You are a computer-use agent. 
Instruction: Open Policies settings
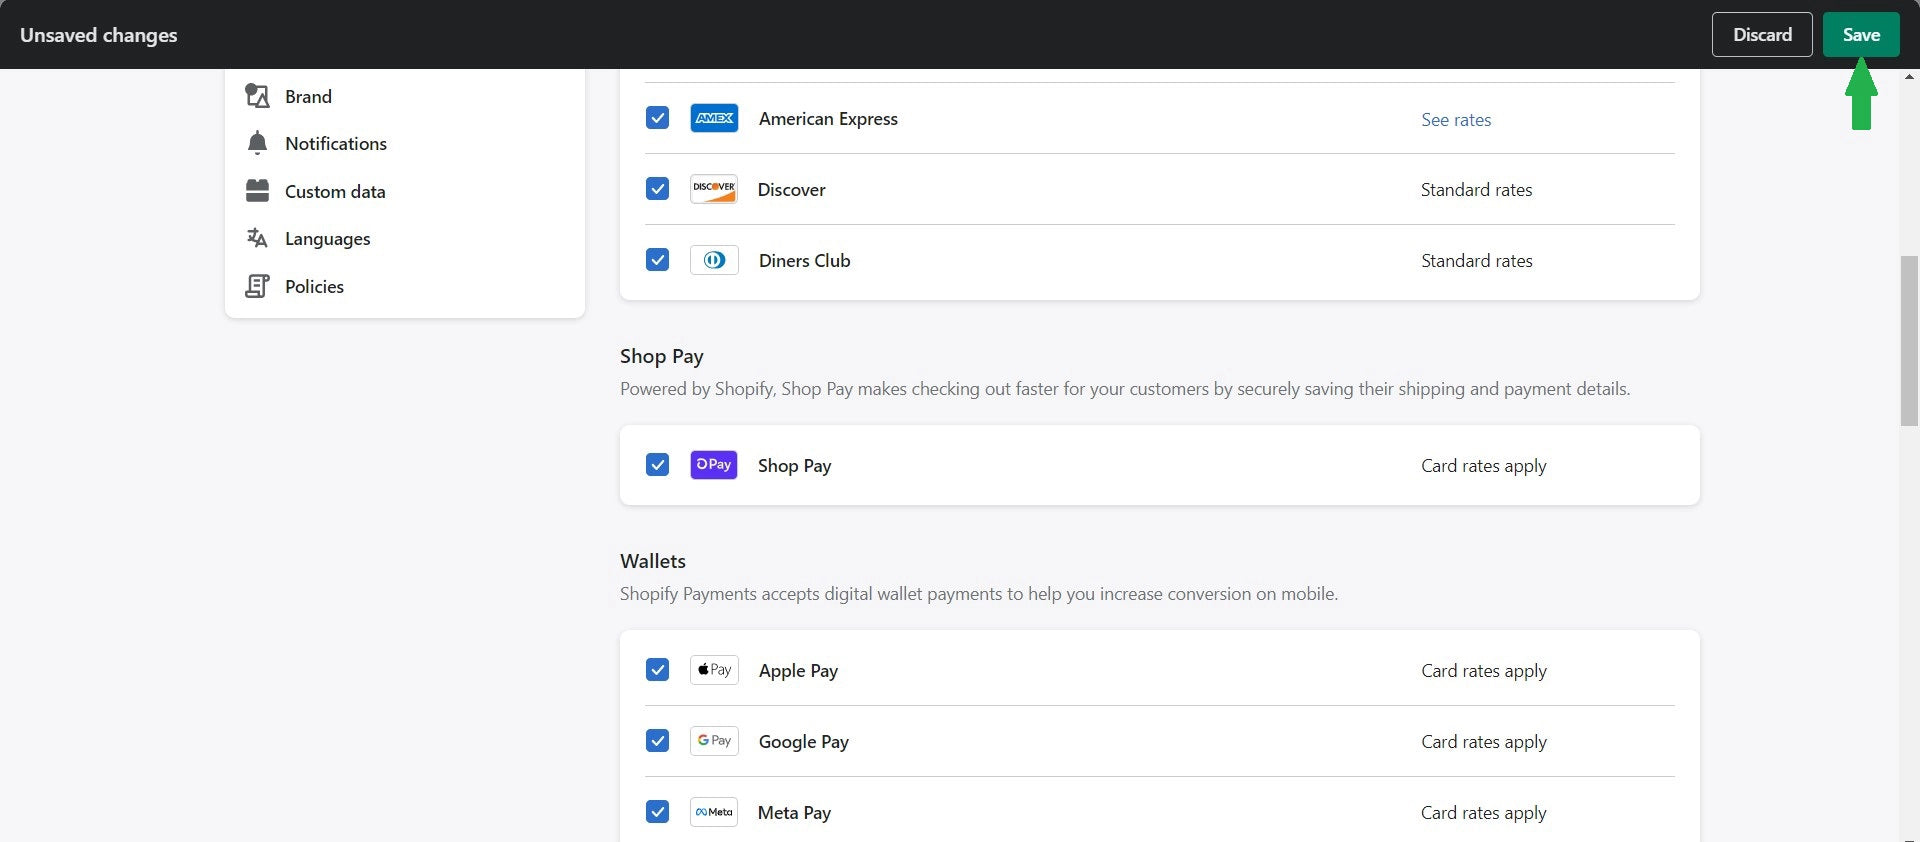click(314, 286)
